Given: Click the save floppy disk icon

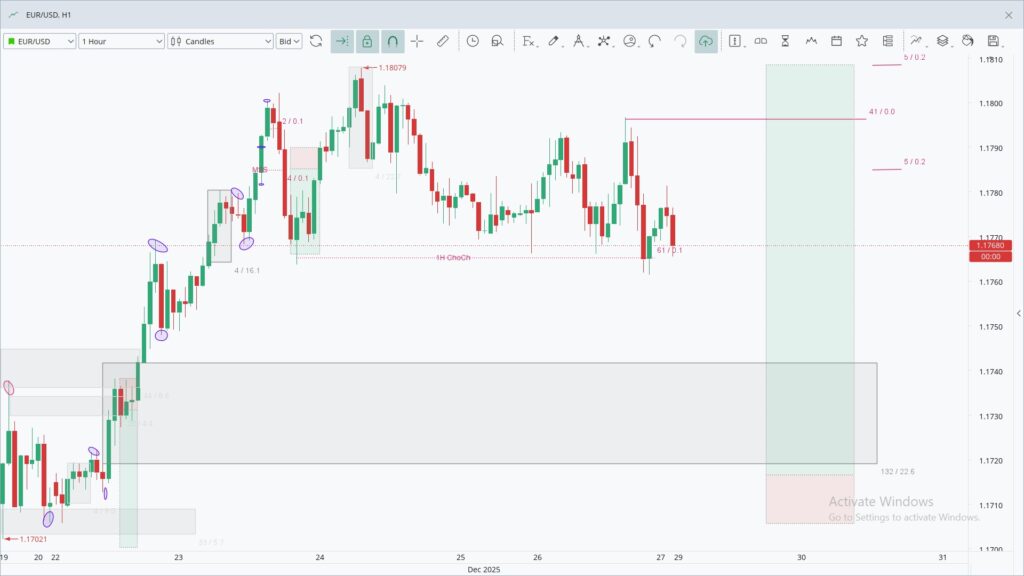Looking at the screenshot, I should pyautogui.click(x=993, y=41).
